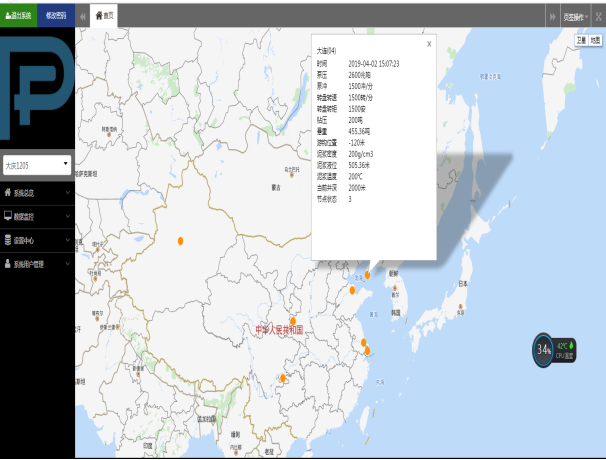Click the blue 修改密码 button
Viewport: 606px width, 460px height.
point(56,15)
